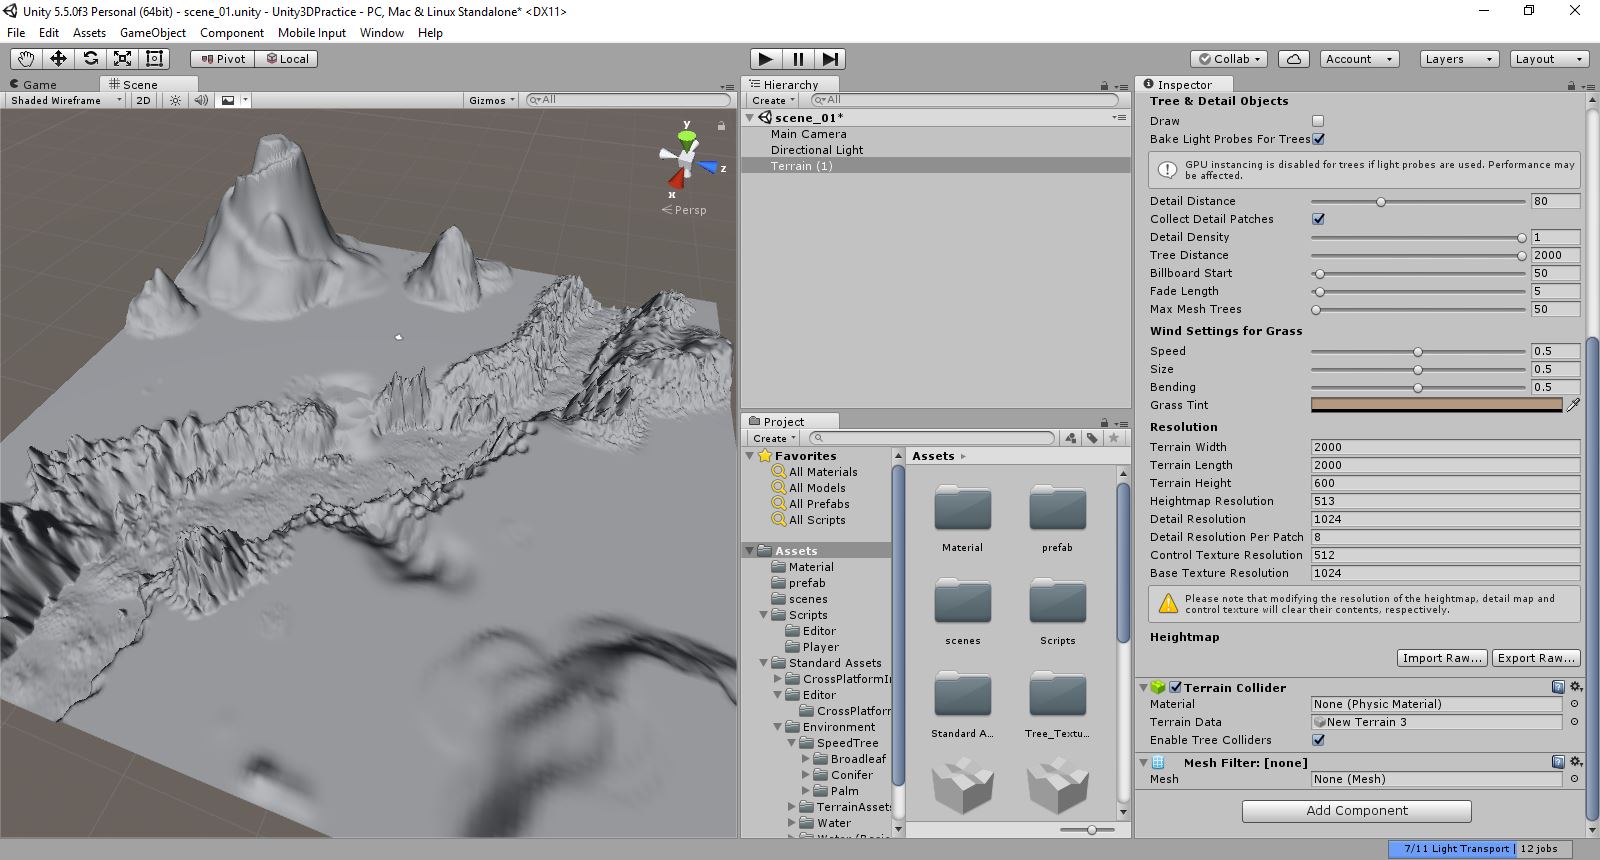The image size is (1600, 860).
Task: Select the Hand tool
Action: 25,59
